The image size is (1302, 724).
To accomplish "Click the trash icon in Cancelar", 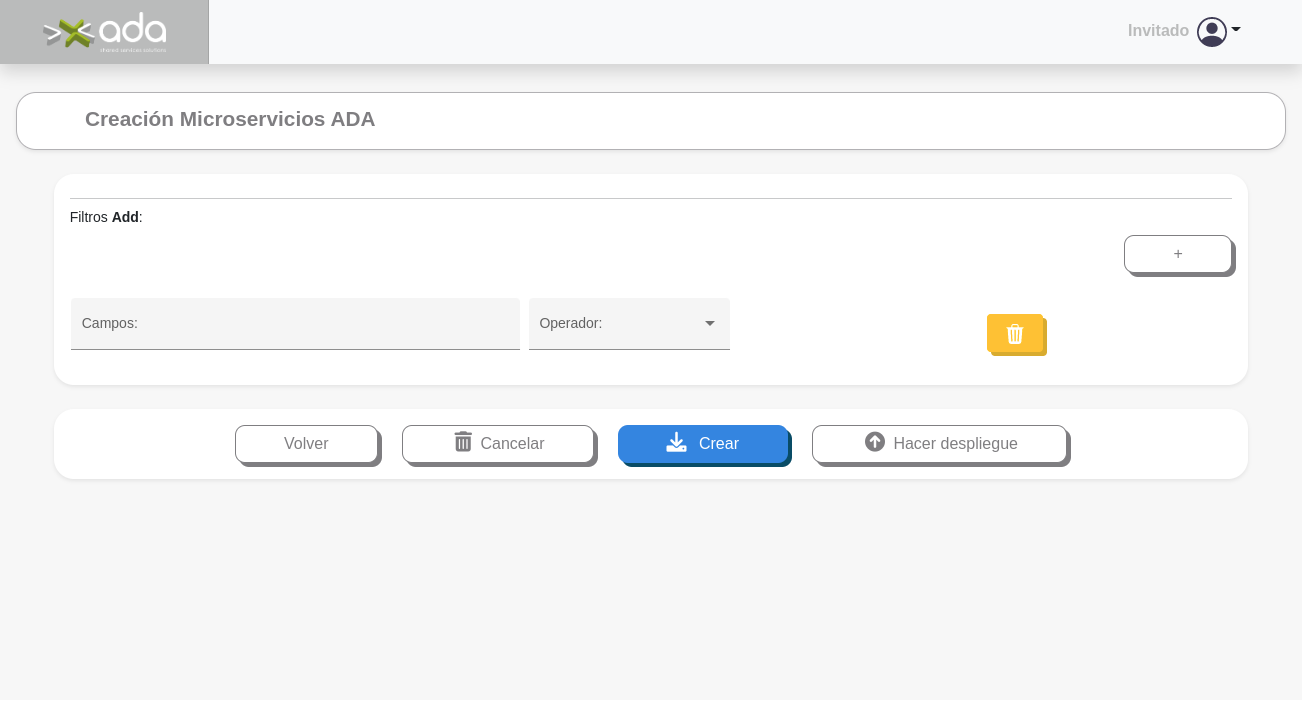I will click(x=463, y=442).
